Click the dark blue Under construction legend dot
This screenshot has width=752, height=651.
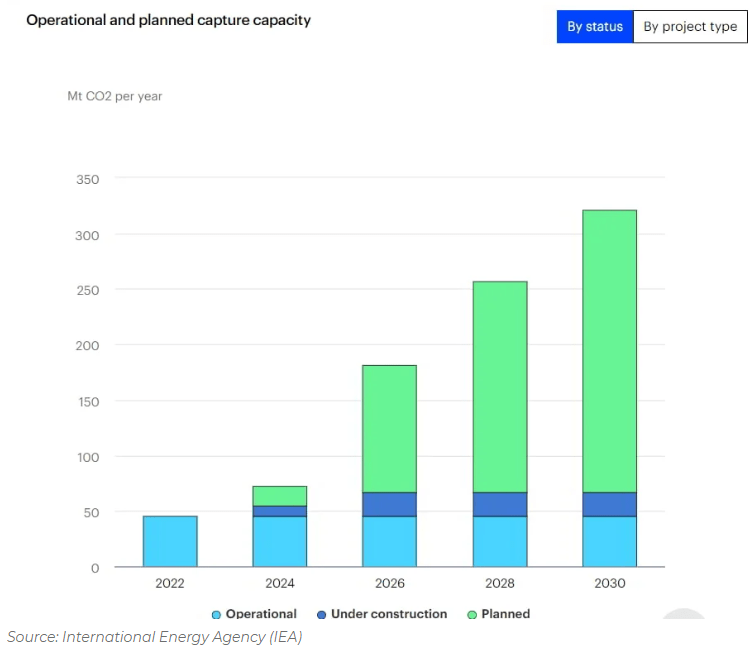(x=322, y=615)
